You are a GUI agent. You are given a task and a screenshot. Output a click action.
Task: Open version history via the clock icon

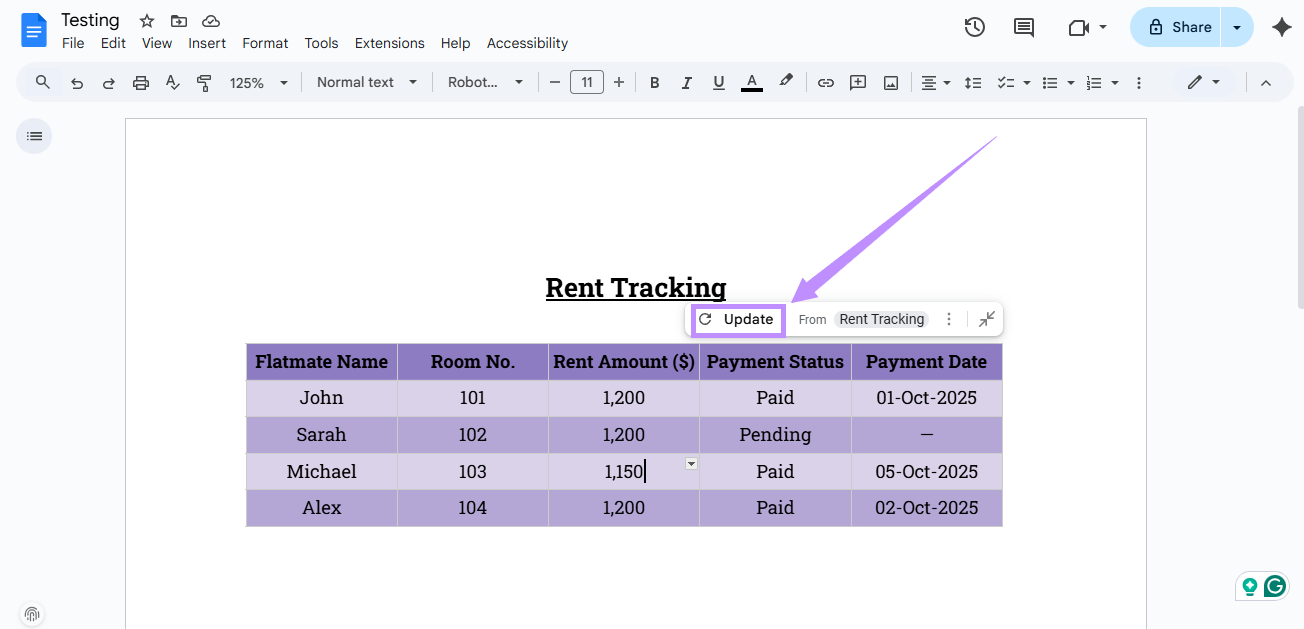(x=974, y=27)
